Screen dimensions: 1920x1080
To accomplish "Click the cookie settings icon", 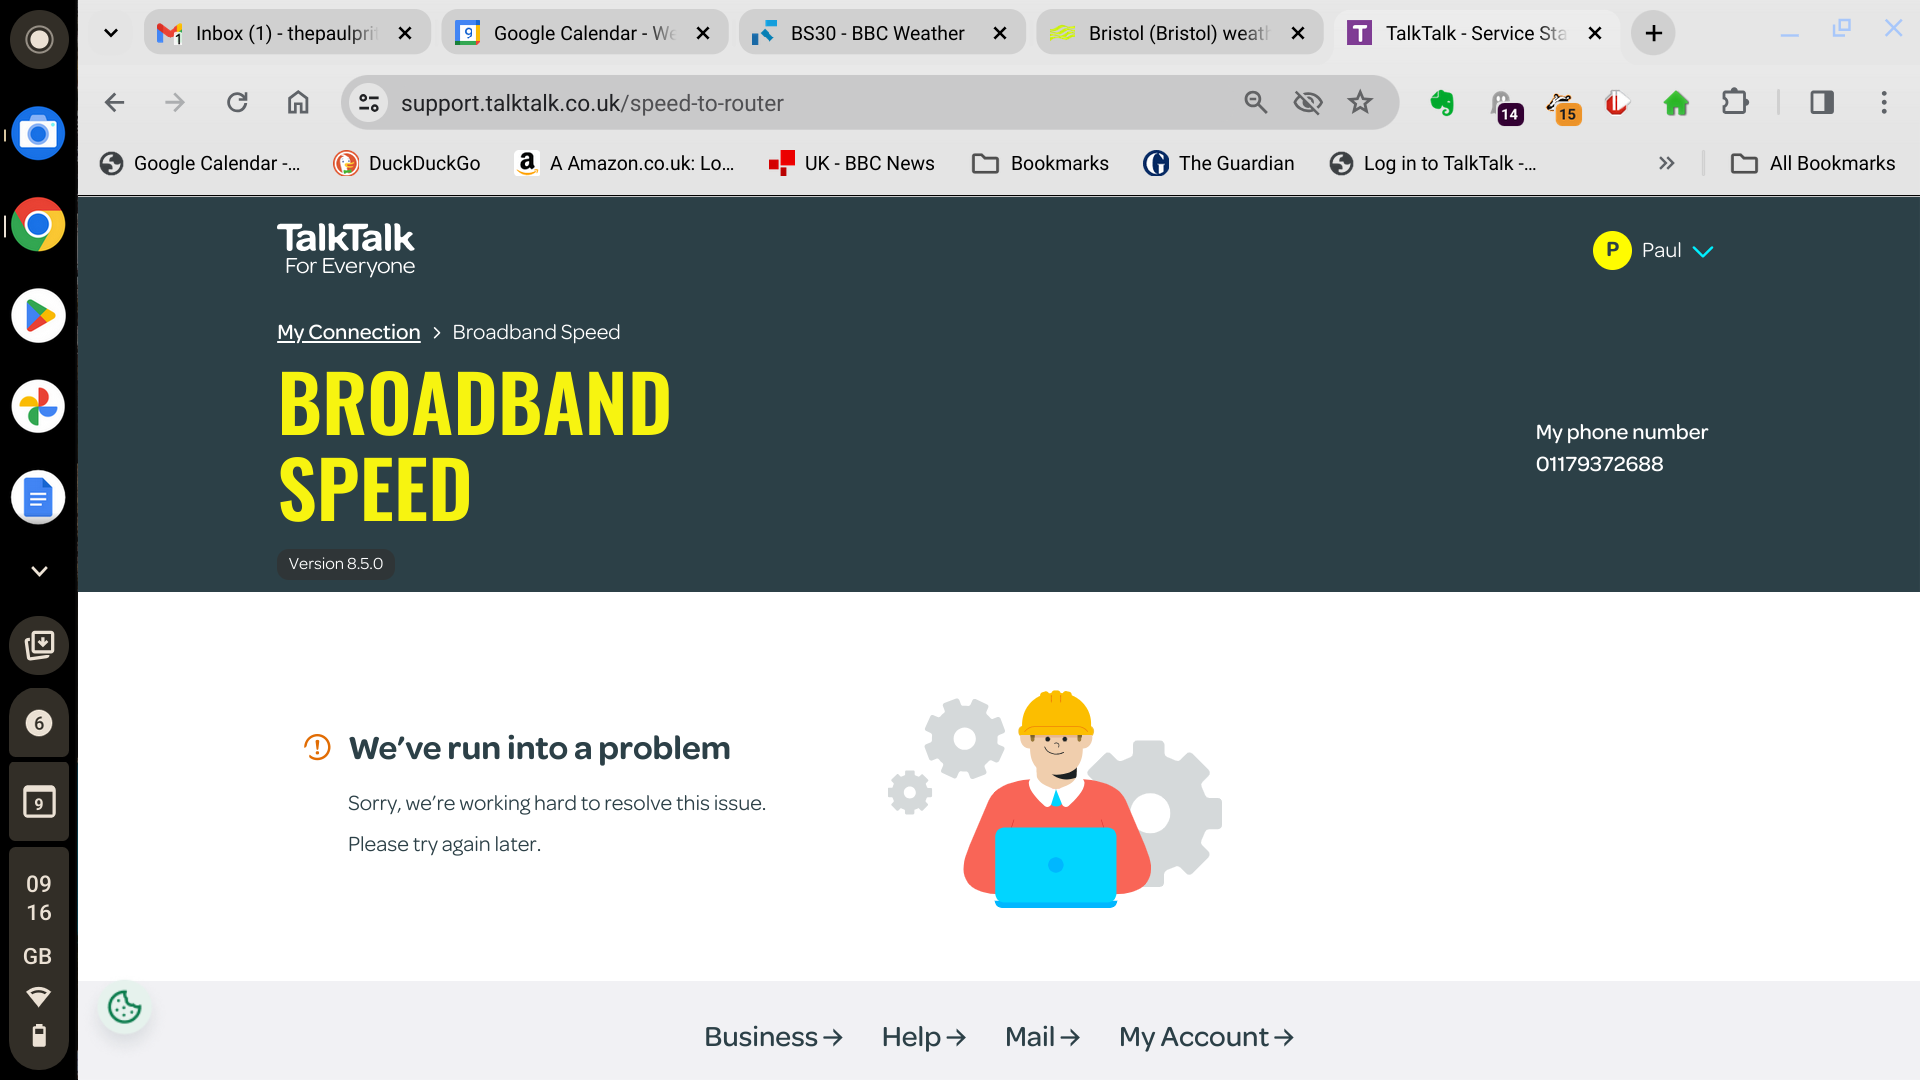I will [x=125, y=1007].
